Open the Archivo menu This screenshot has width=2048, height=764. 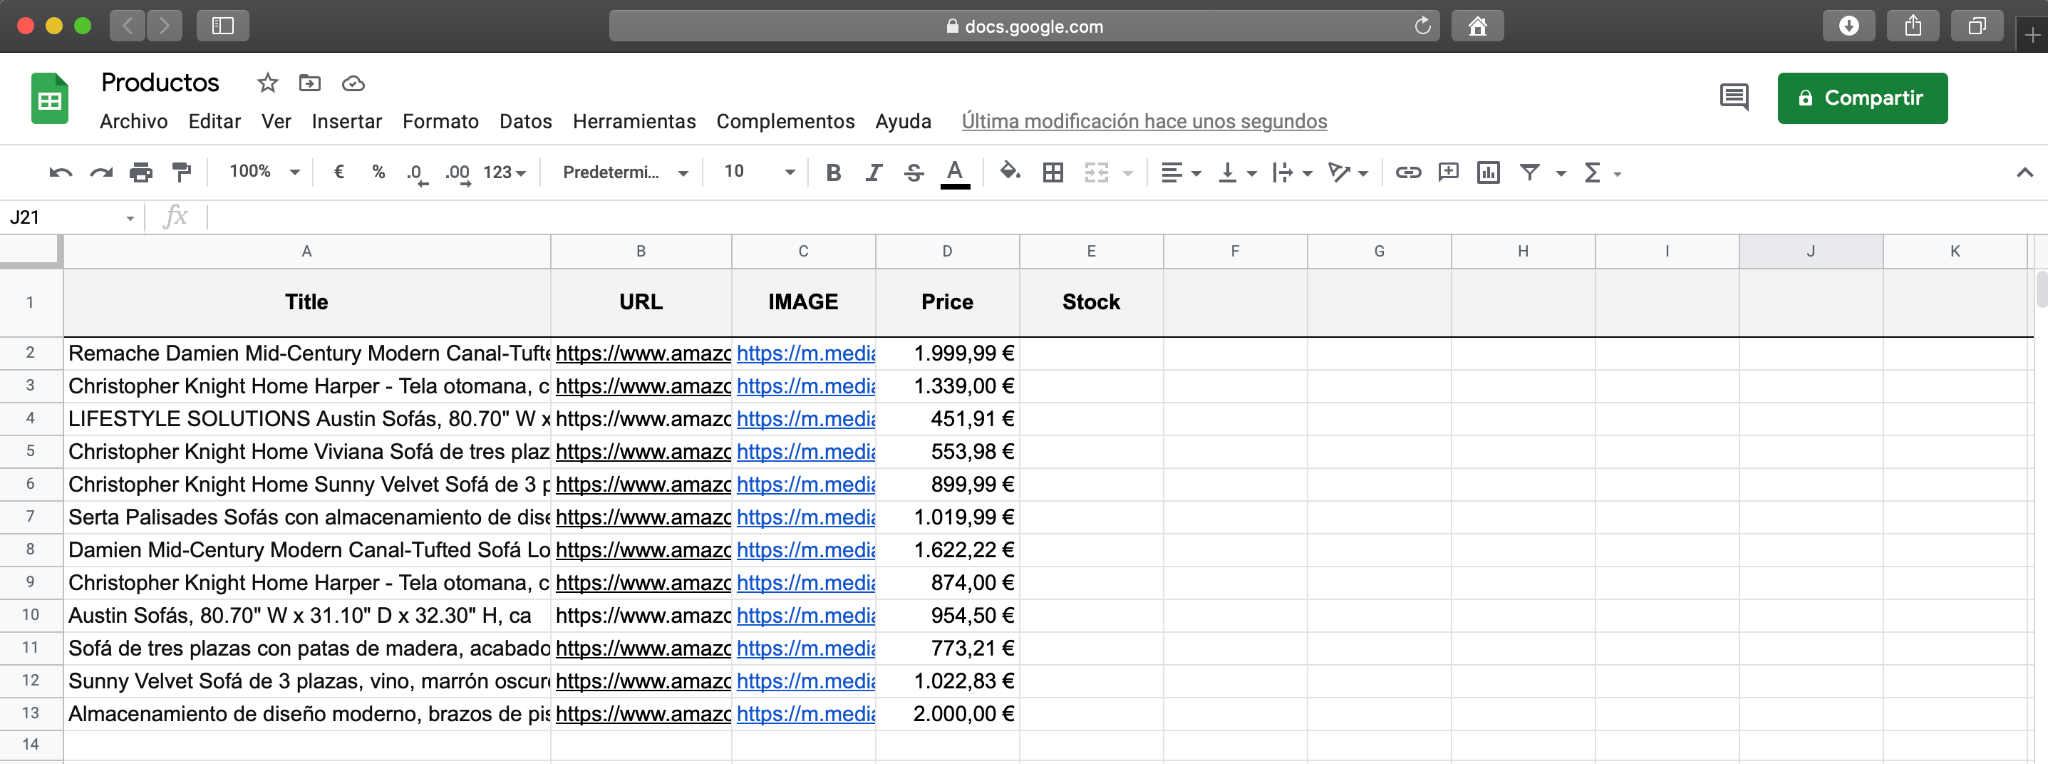point(134,121)
